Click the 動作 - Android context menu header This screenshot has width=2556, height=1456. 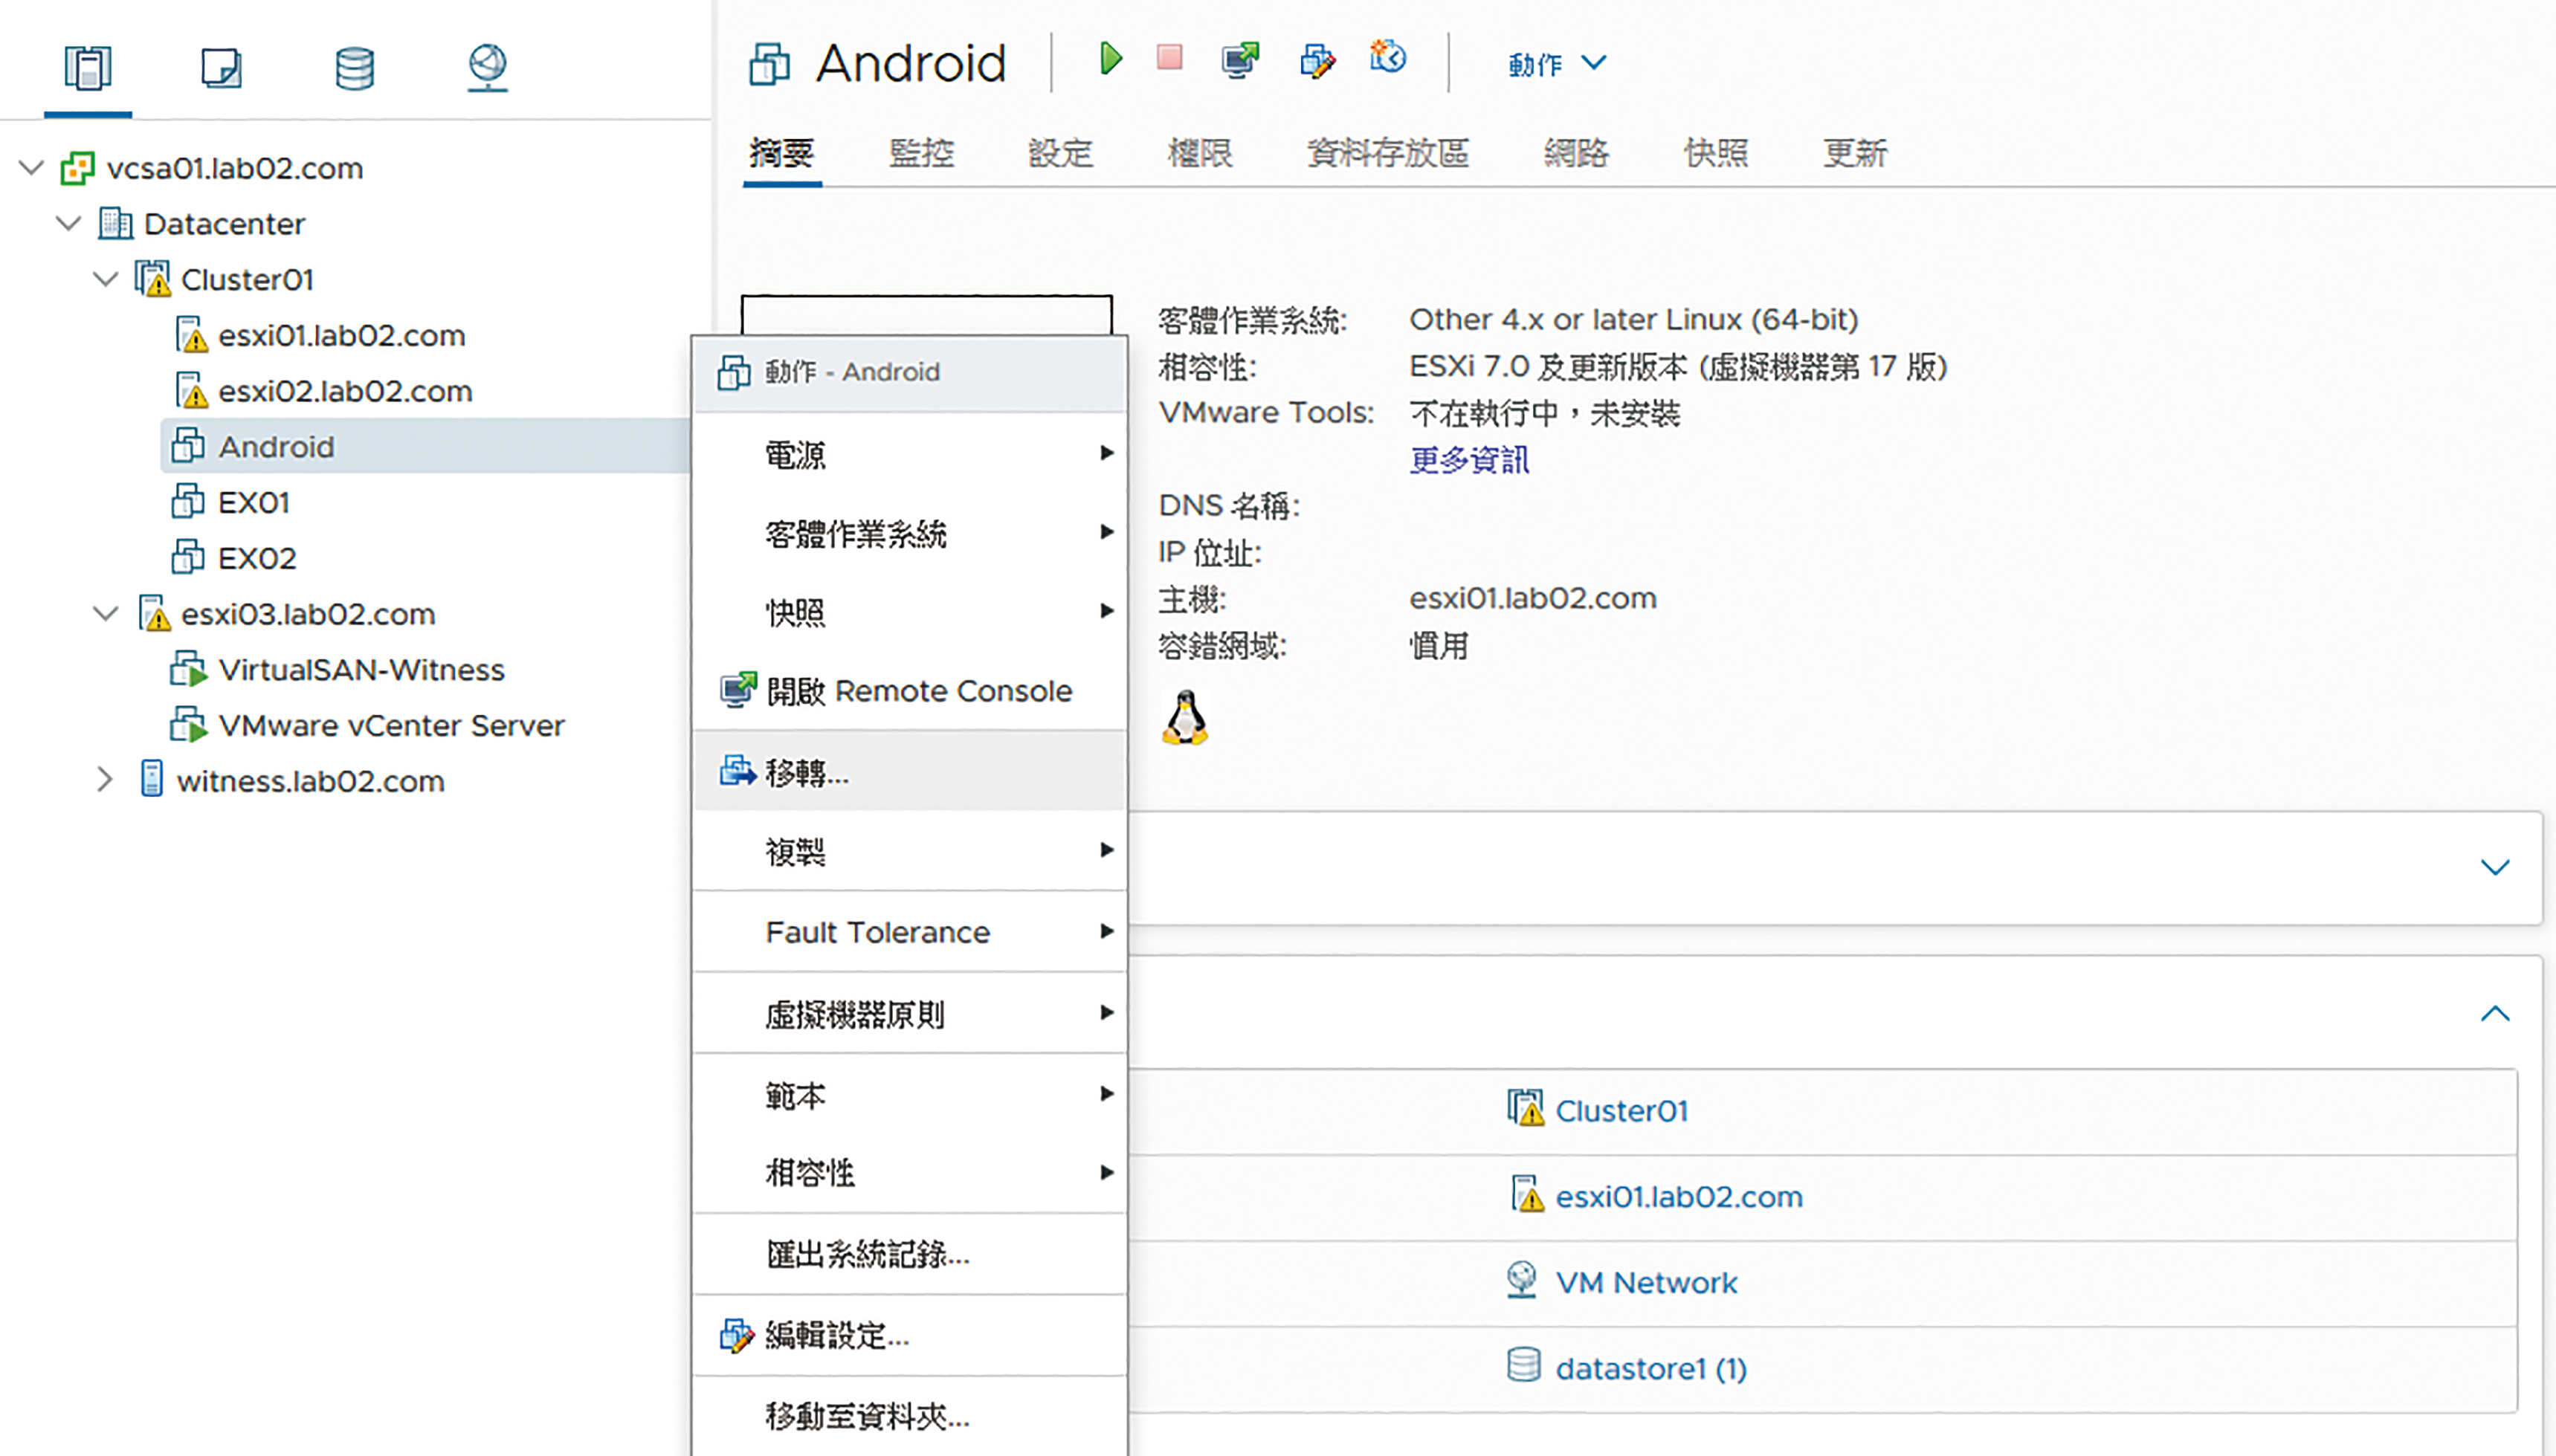coord(910,372)
